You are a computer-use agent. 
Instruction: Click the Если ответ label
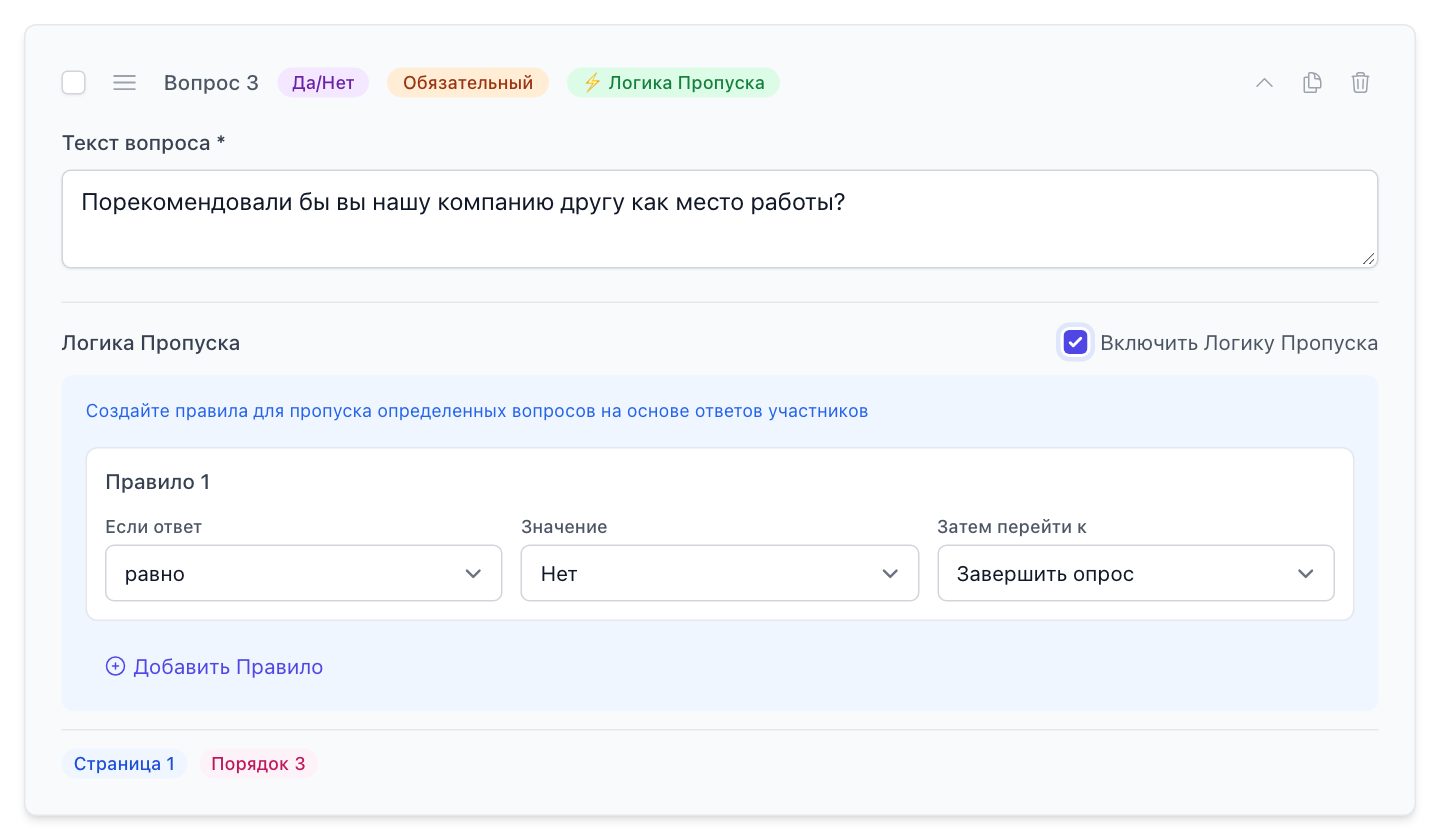[153, 527]
